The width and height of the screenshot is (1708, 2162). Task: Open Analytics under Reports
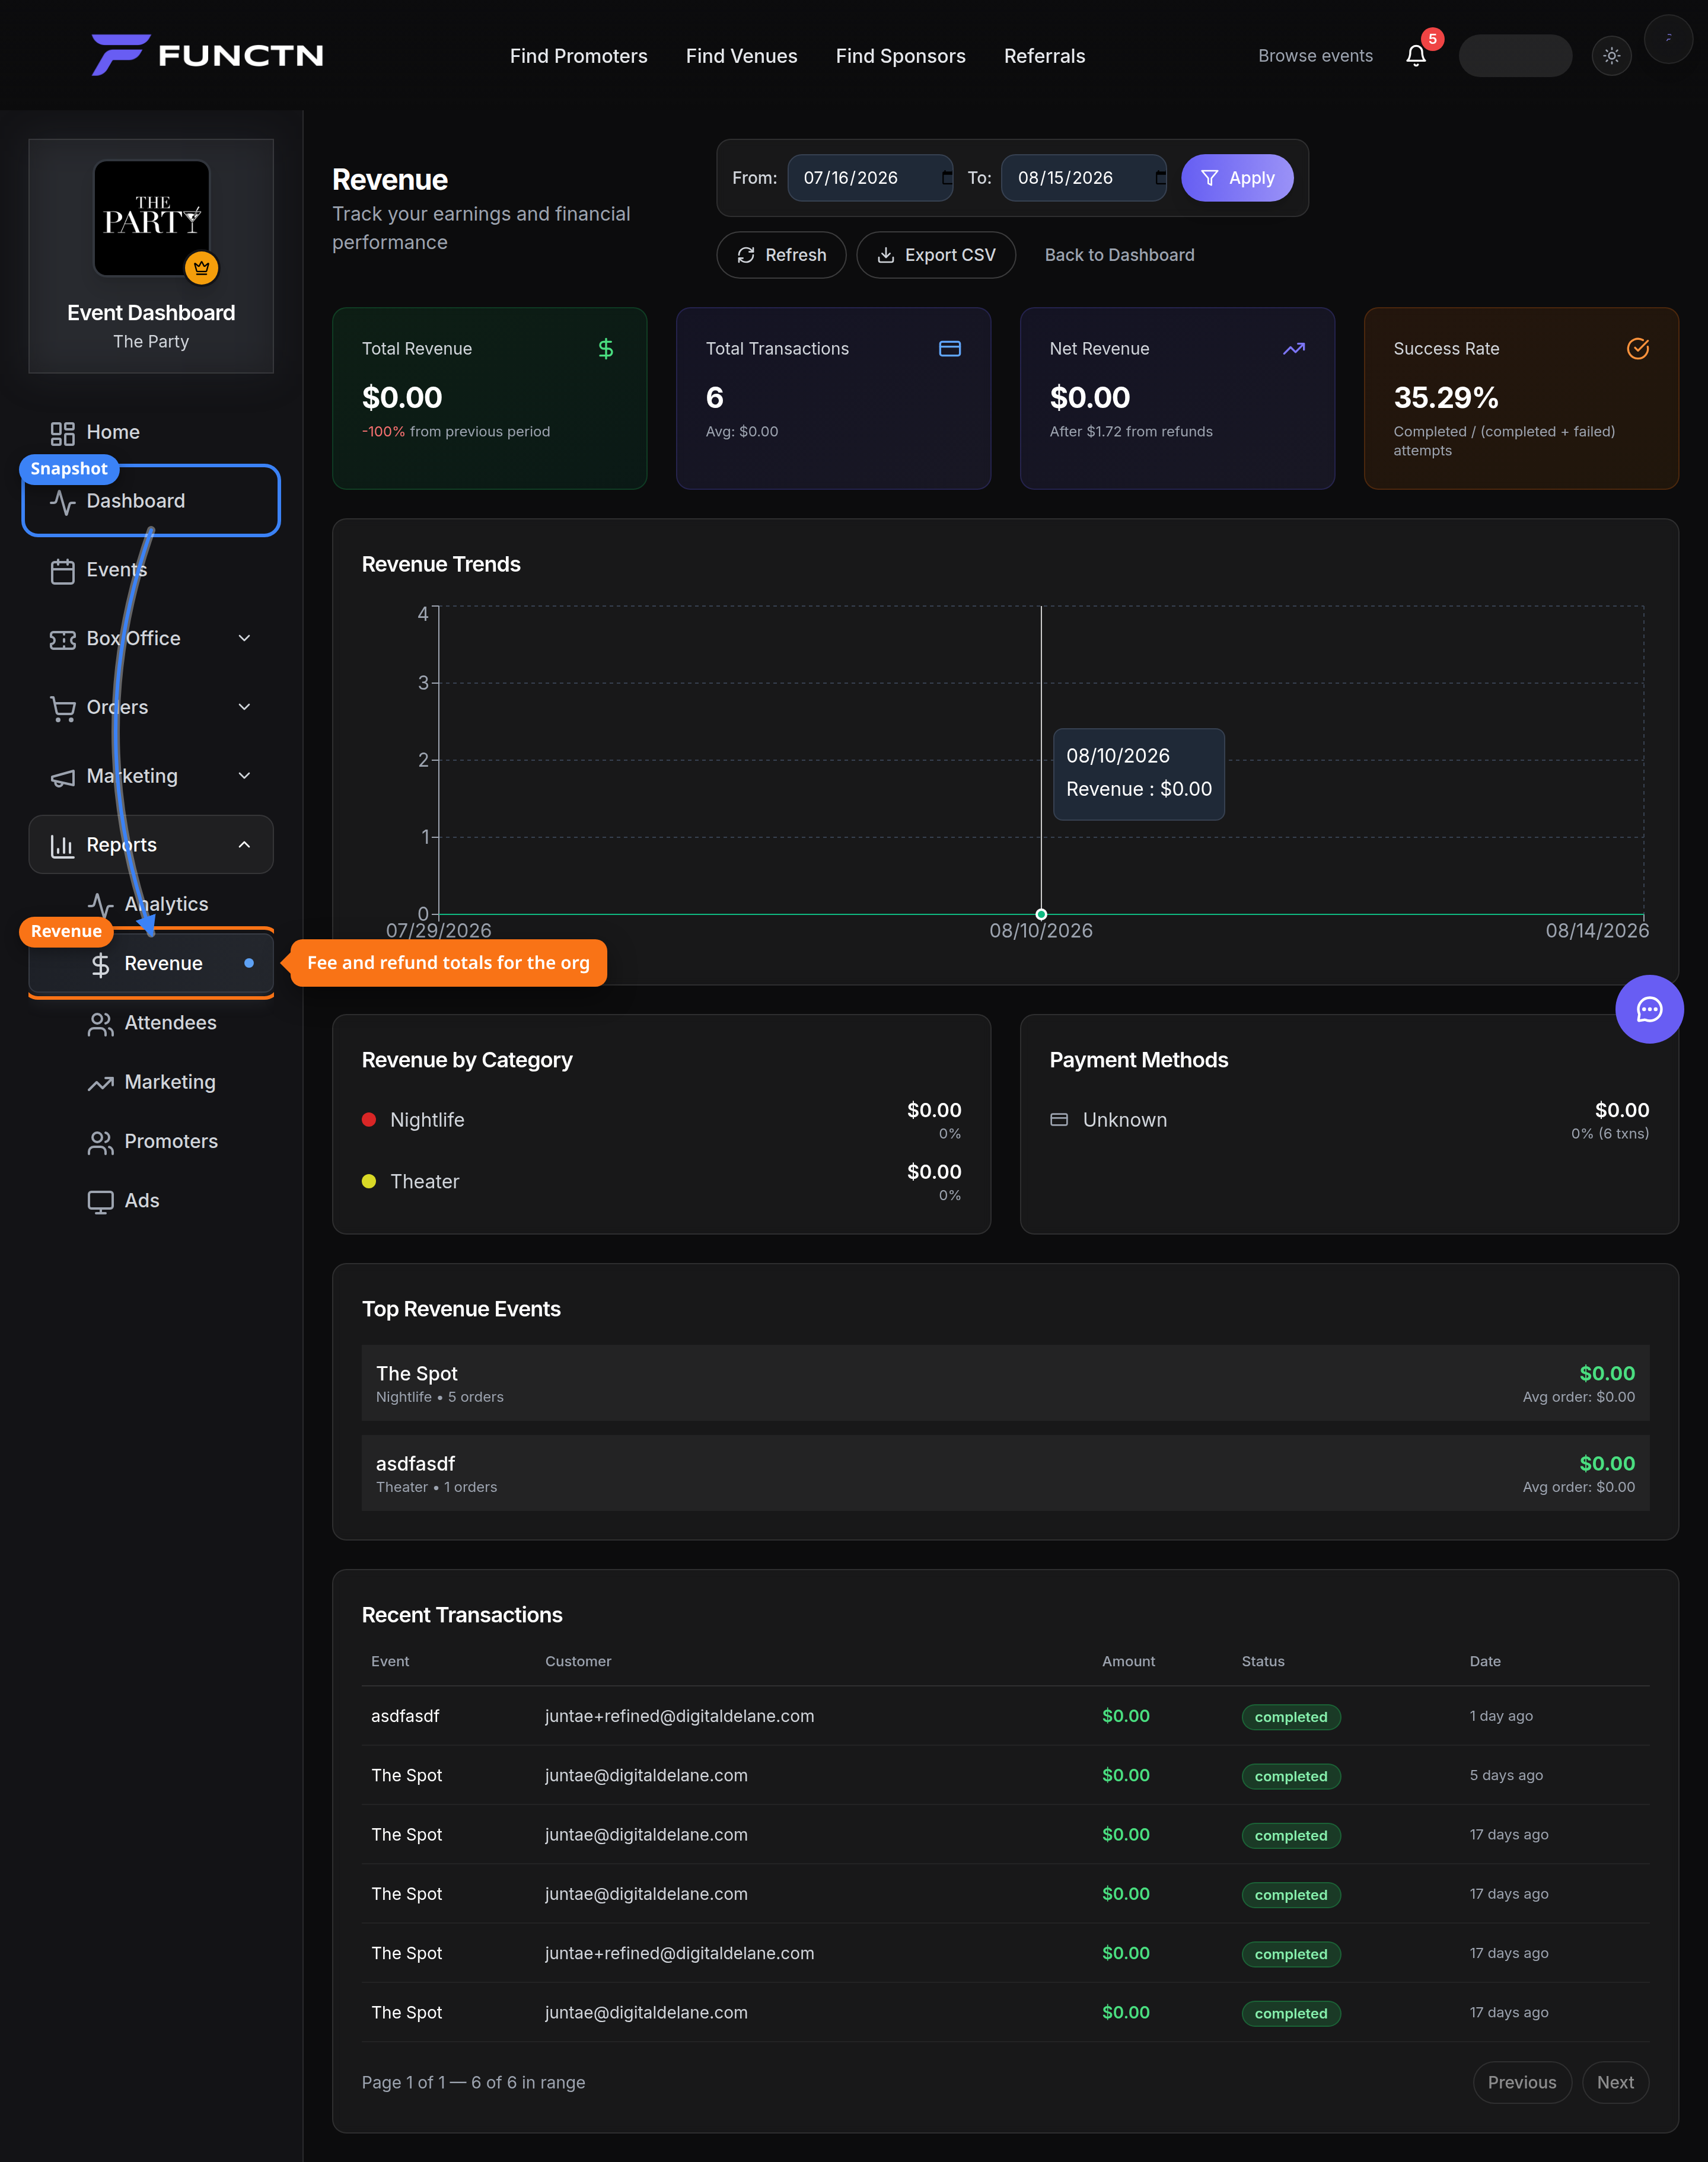[x=166, y=904]
